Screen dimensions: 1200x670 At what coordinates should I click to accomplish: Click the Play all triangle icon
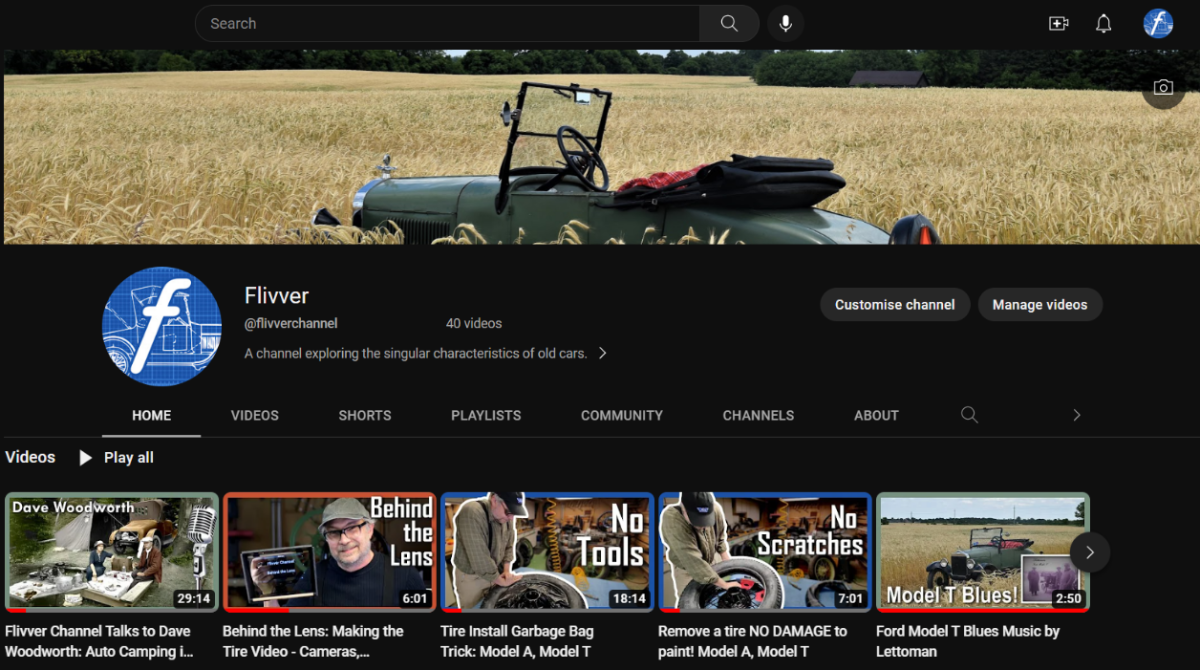click(86, 458)
